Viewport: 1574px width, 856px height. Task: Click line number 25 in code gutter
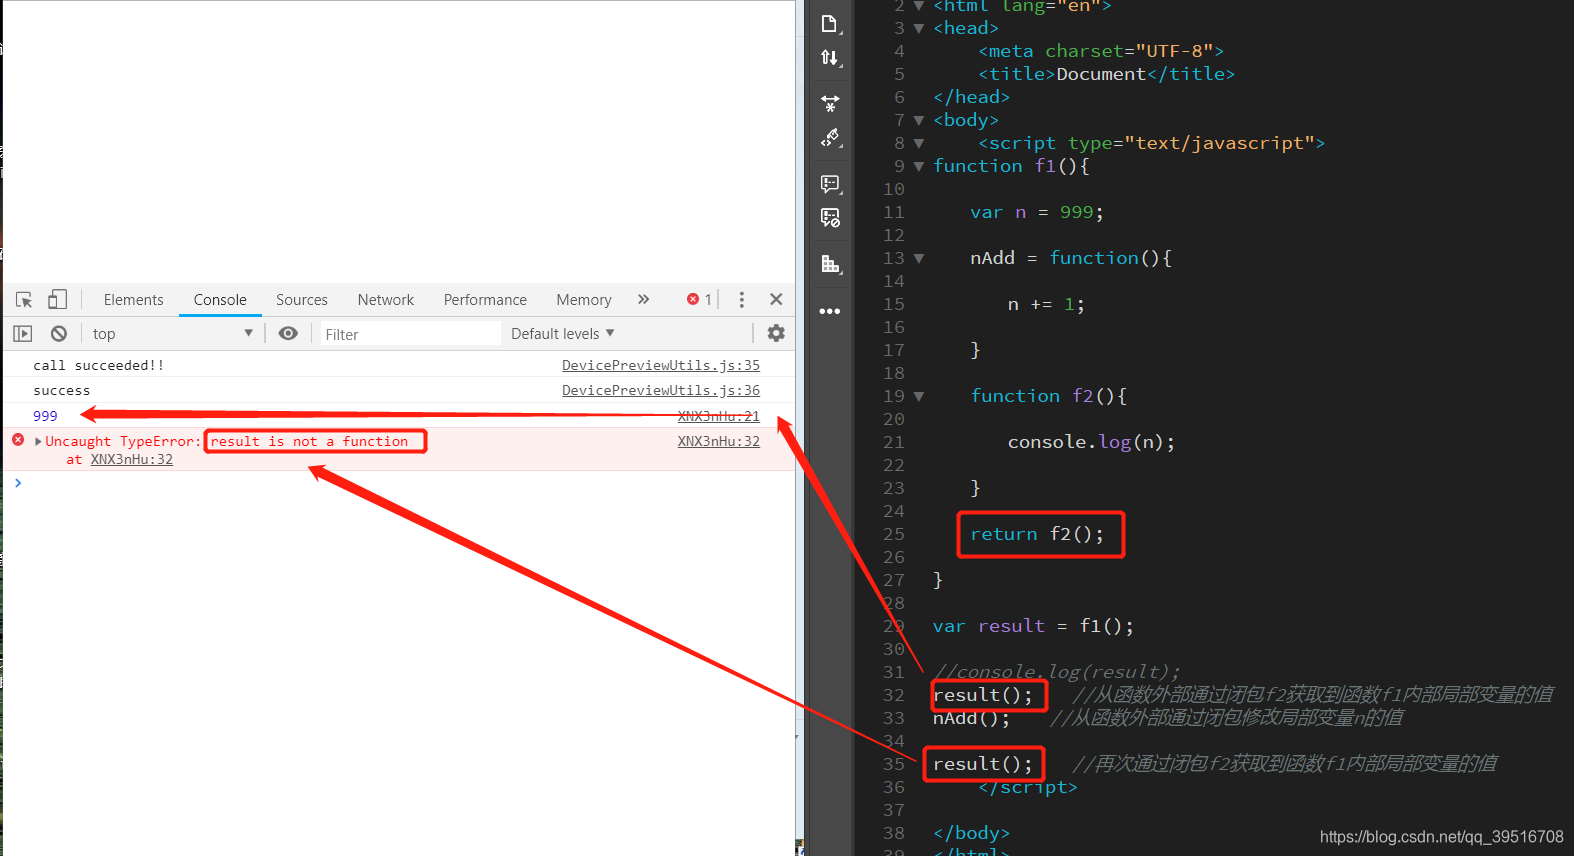[893, 534]
